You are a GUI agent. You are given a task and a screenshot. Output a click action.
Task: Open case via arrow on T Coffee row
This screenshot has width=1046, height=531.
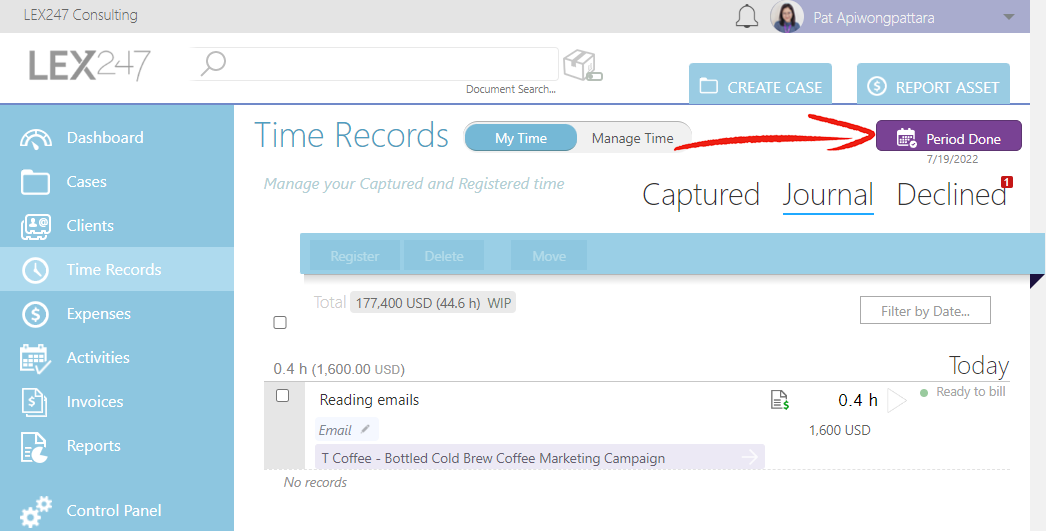point(750,457)
